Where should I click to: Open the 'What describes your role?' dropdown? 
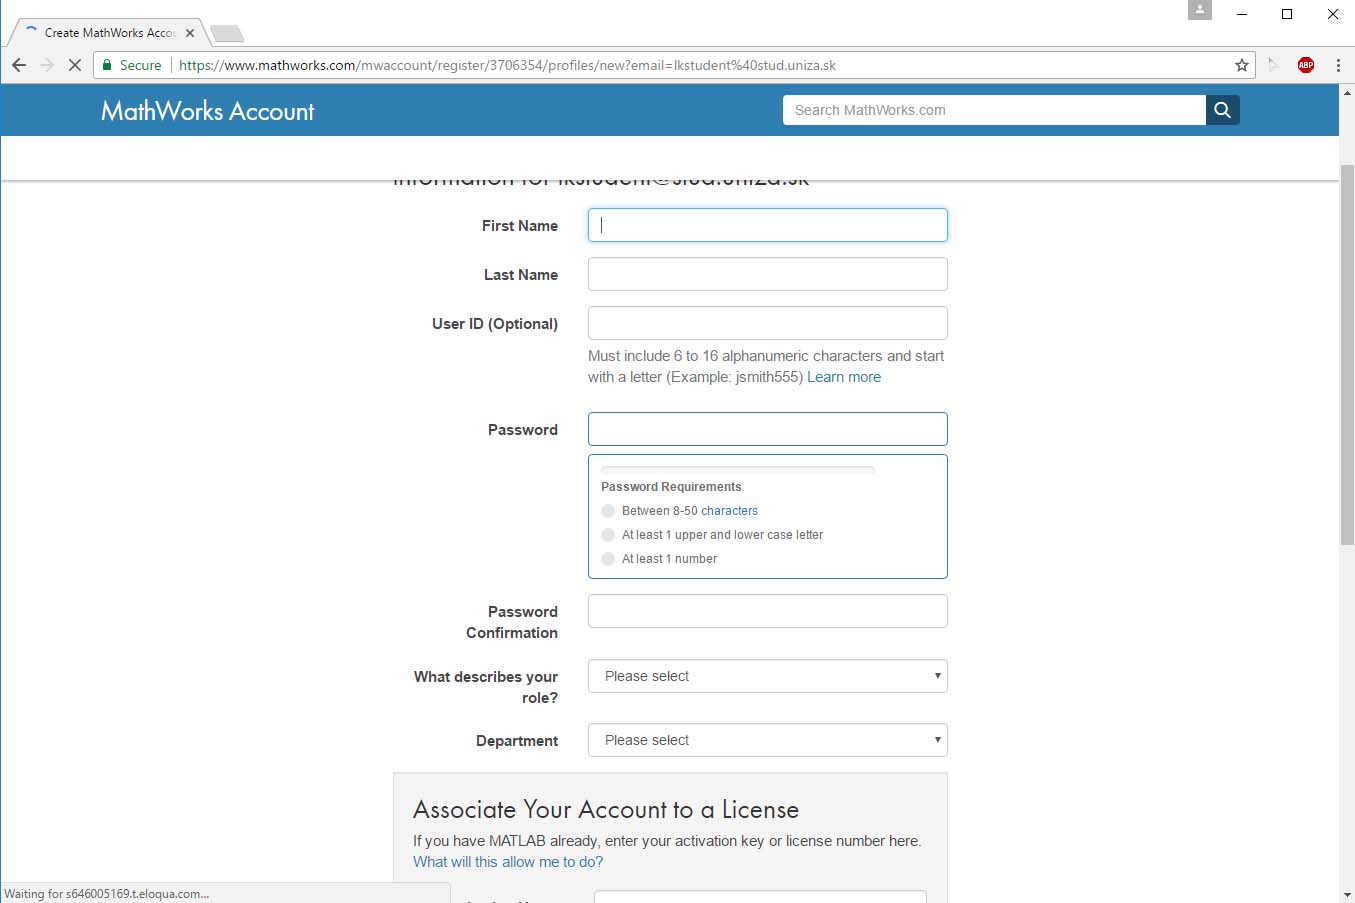coord(767,676)
